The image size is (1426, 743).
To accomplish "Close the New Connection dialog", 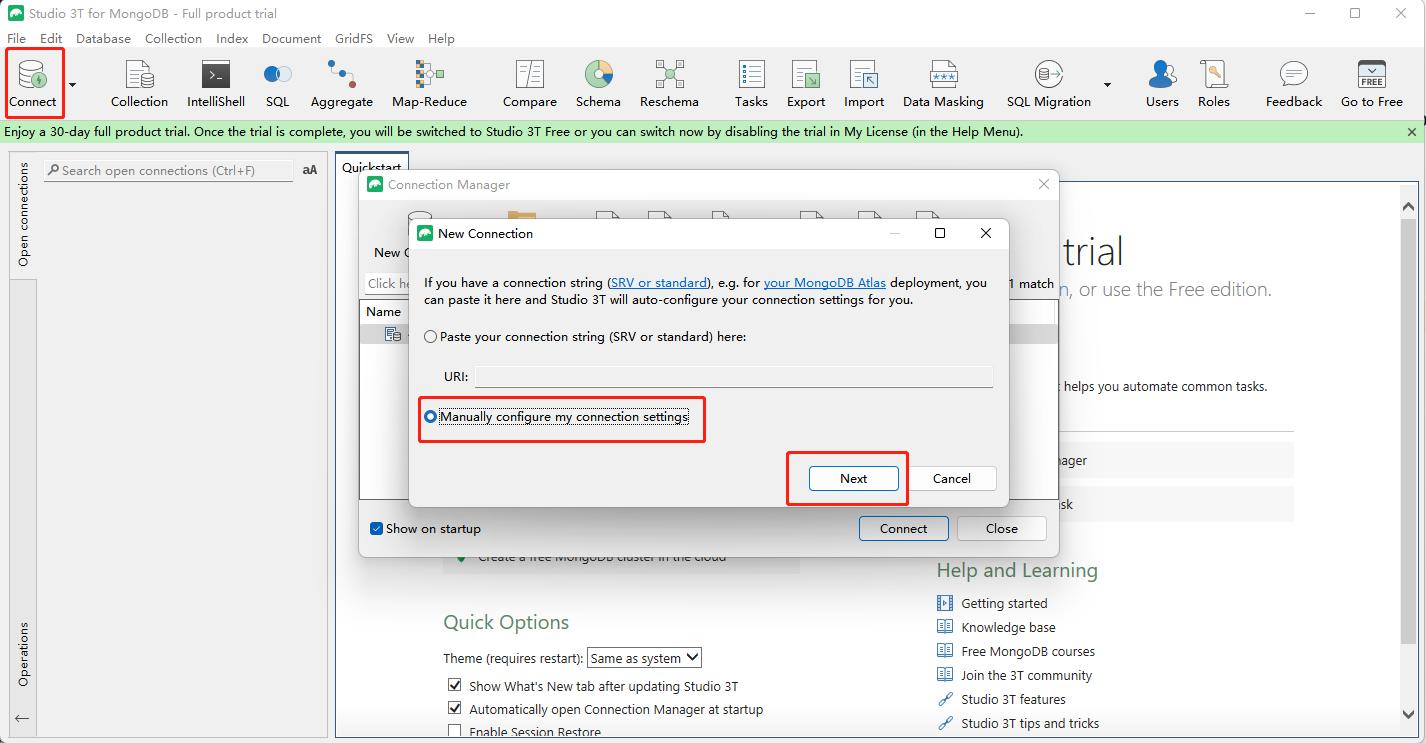I will 986,233.
